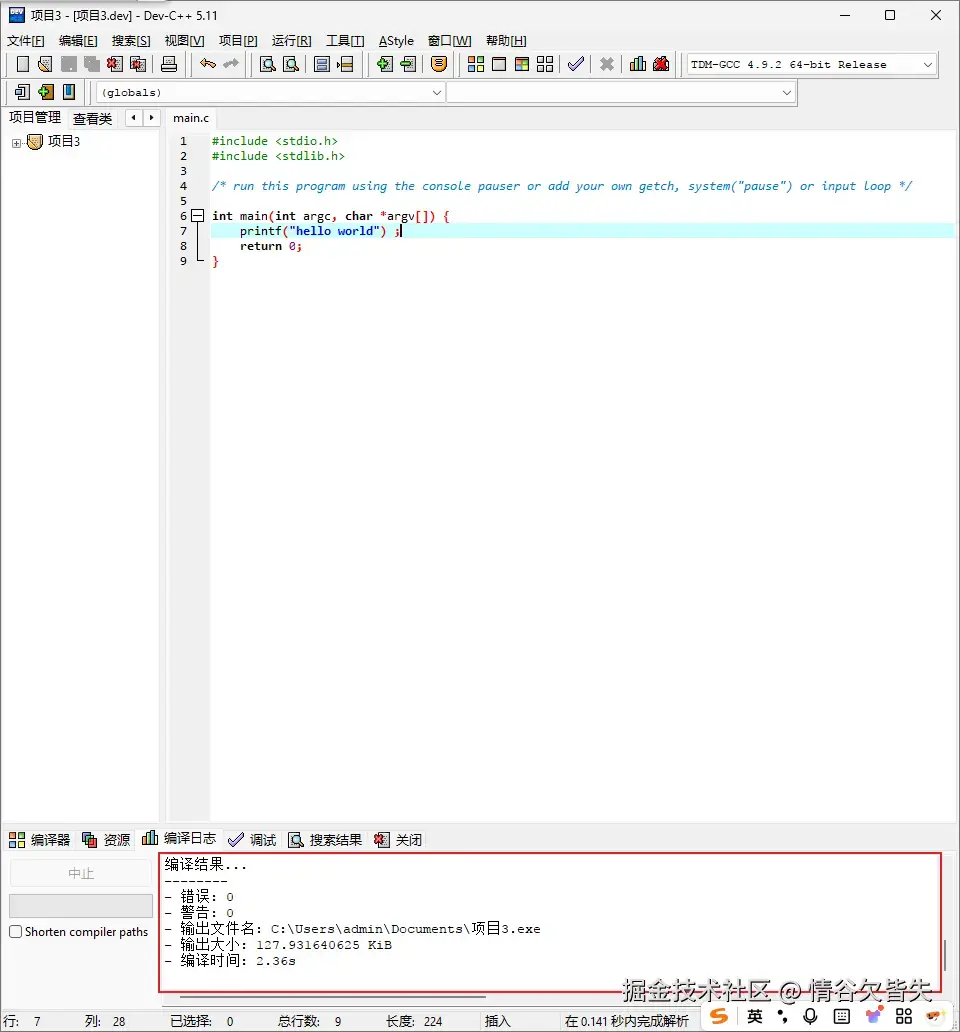The height and width of the screenshot is (1032, 960).
Task: Expand the 项目3 project tree node
Action: [16, 143]
